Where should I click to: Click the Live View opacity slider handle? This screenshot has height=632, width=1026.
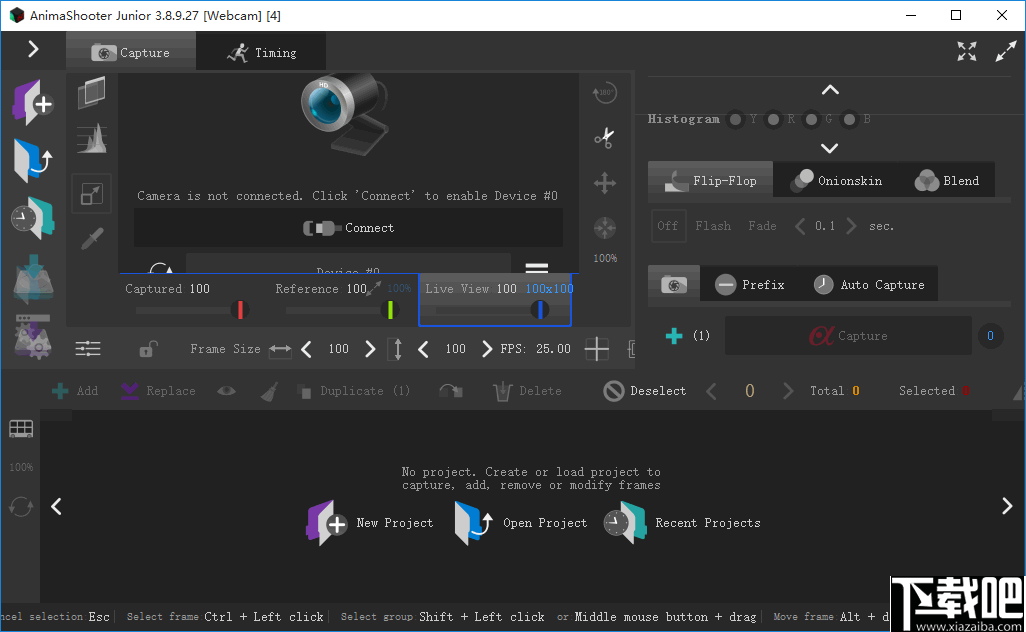click(x=540, y=309)
